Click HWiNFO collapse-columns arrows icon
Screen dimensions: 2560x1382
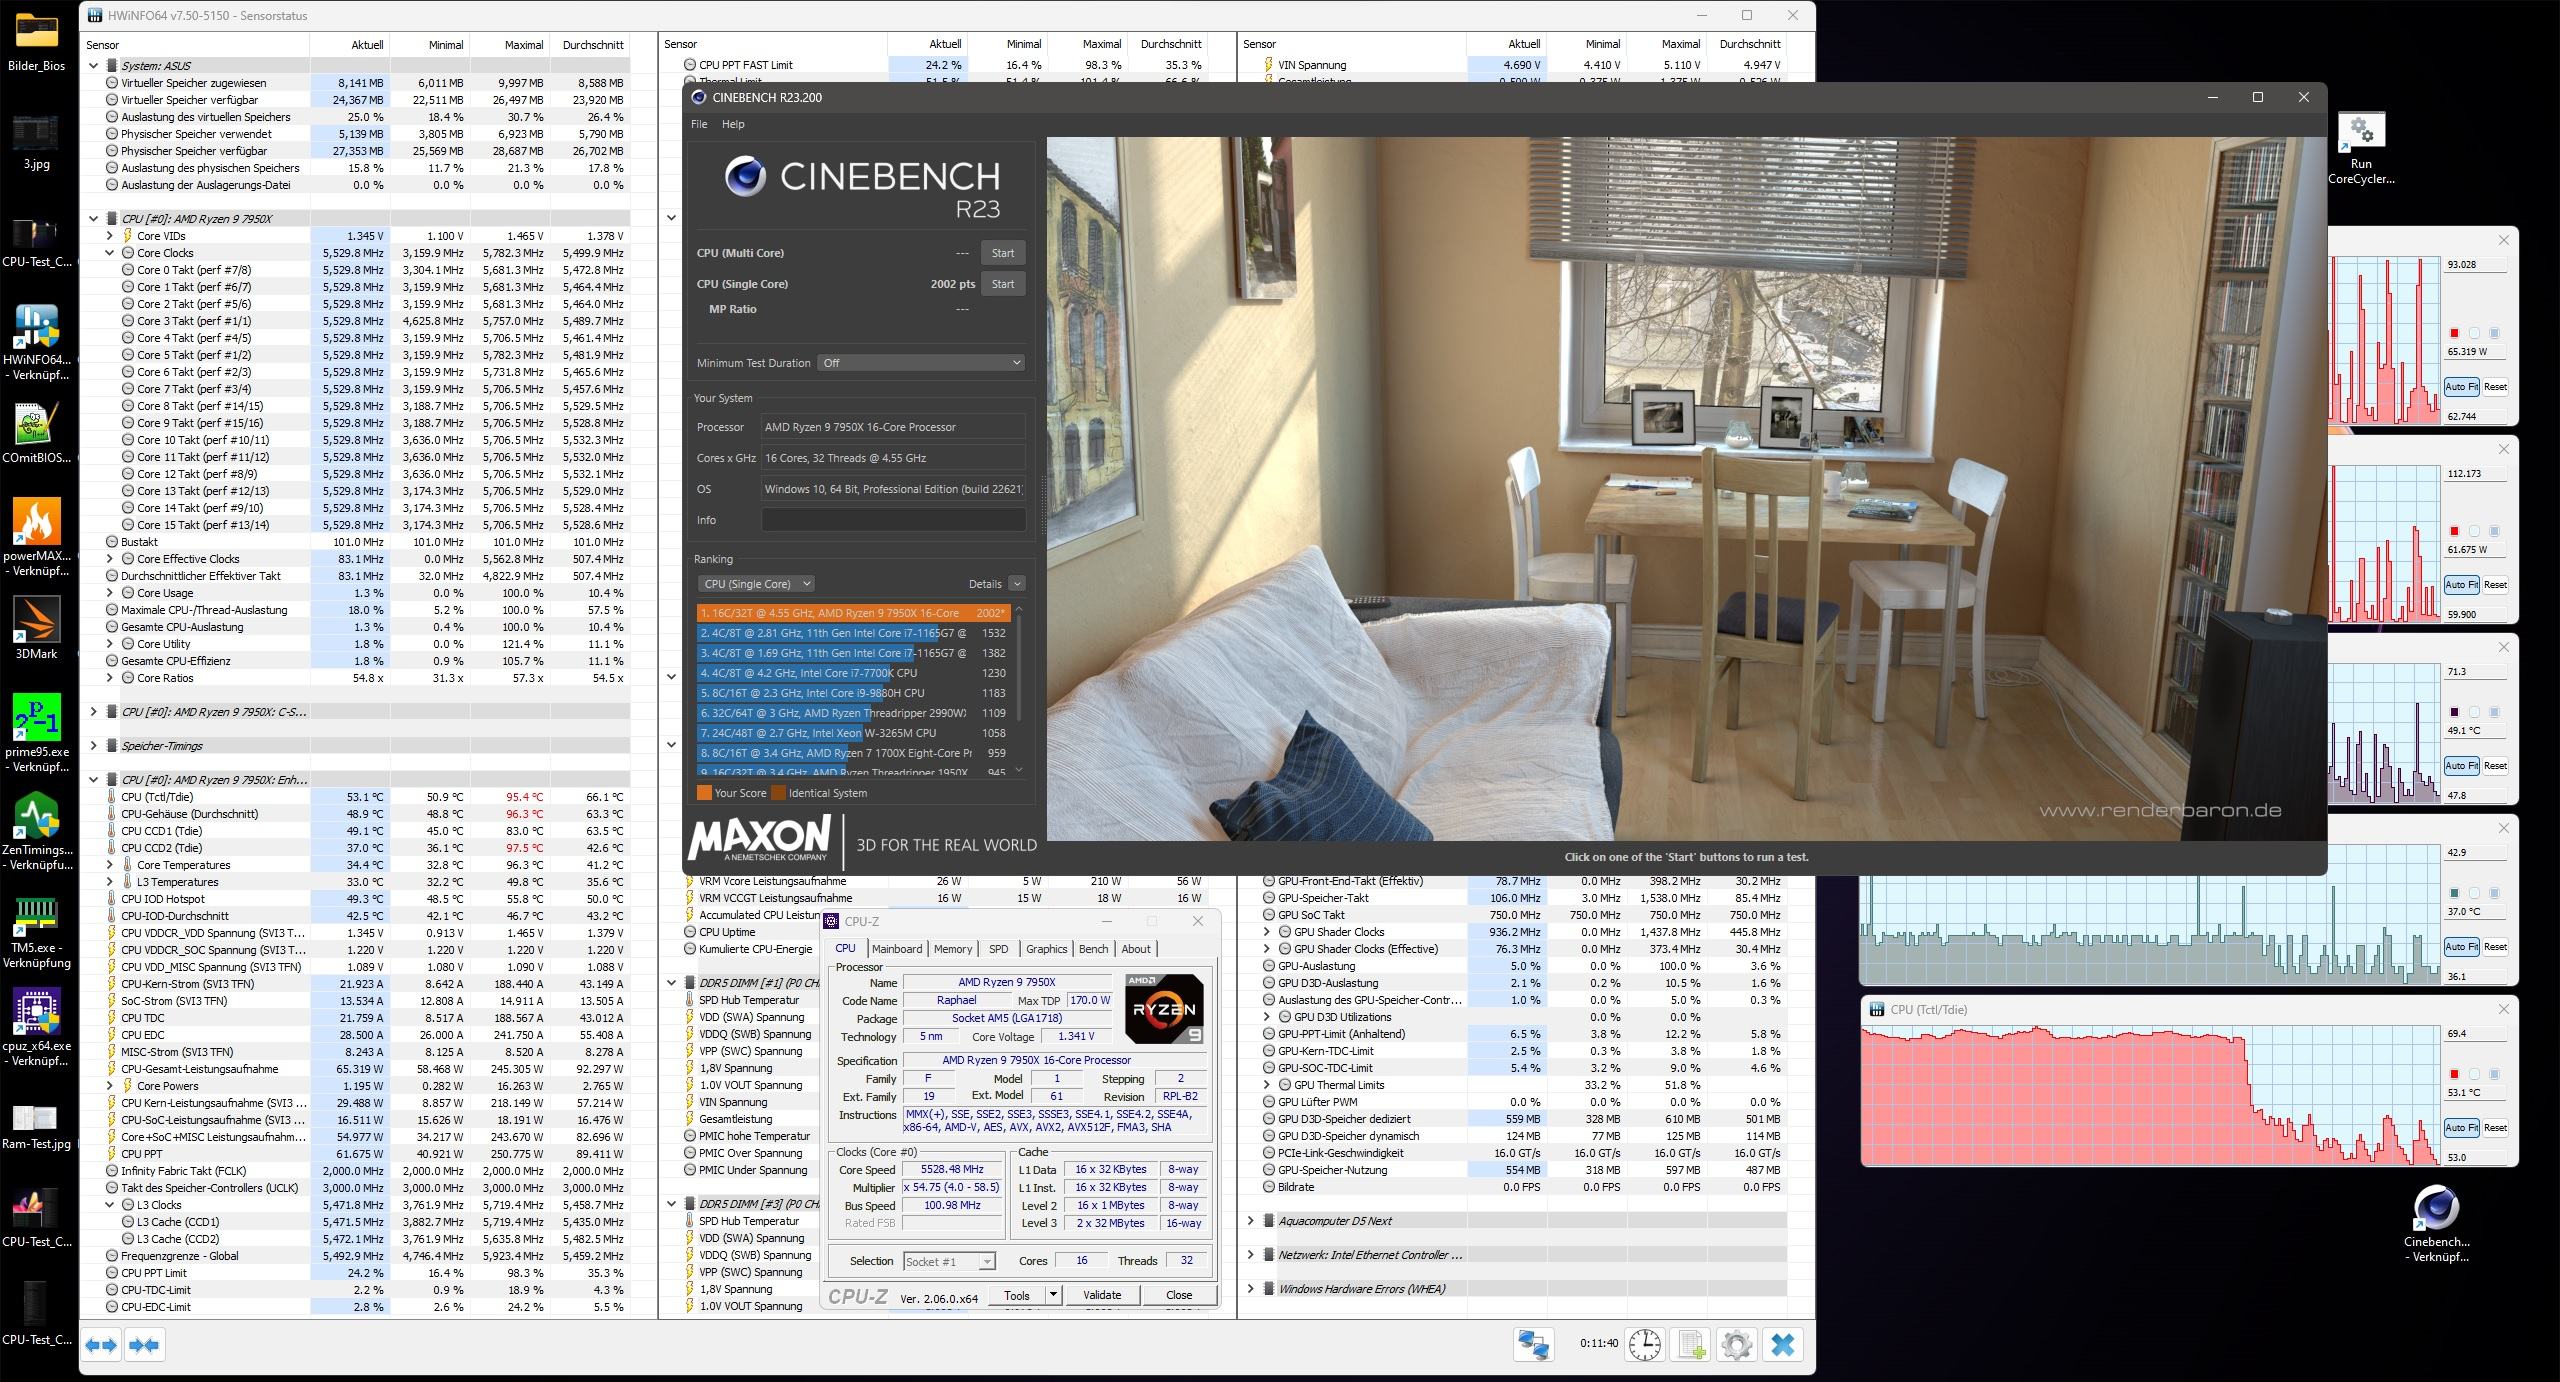coord(144,1345)
